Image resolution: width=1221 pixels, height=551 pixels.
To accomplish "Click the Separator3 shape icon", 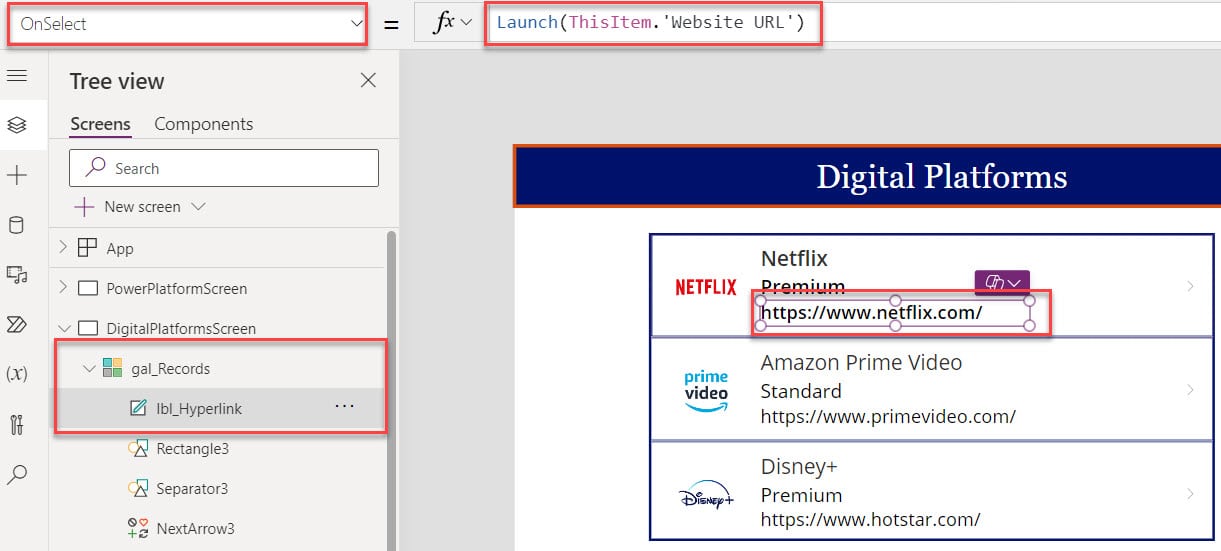I will 138,488.
